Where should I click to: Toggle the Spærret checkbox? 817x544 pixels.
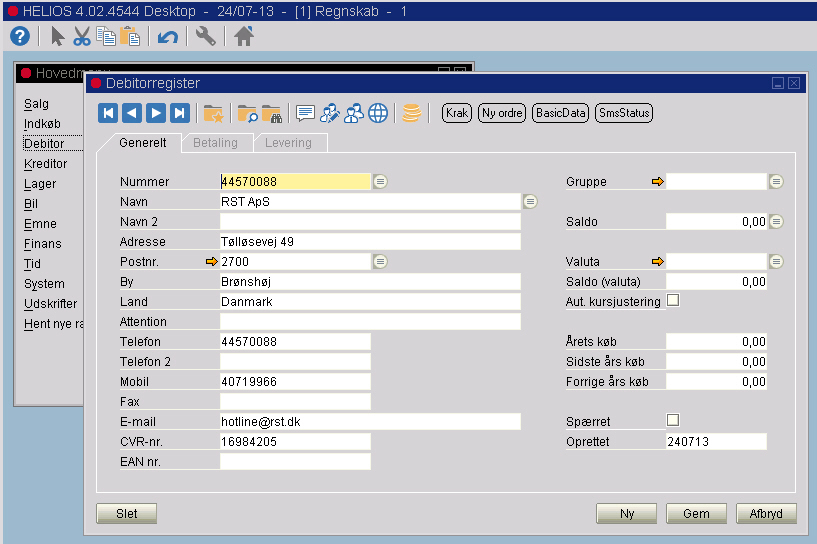coord(673,420)
